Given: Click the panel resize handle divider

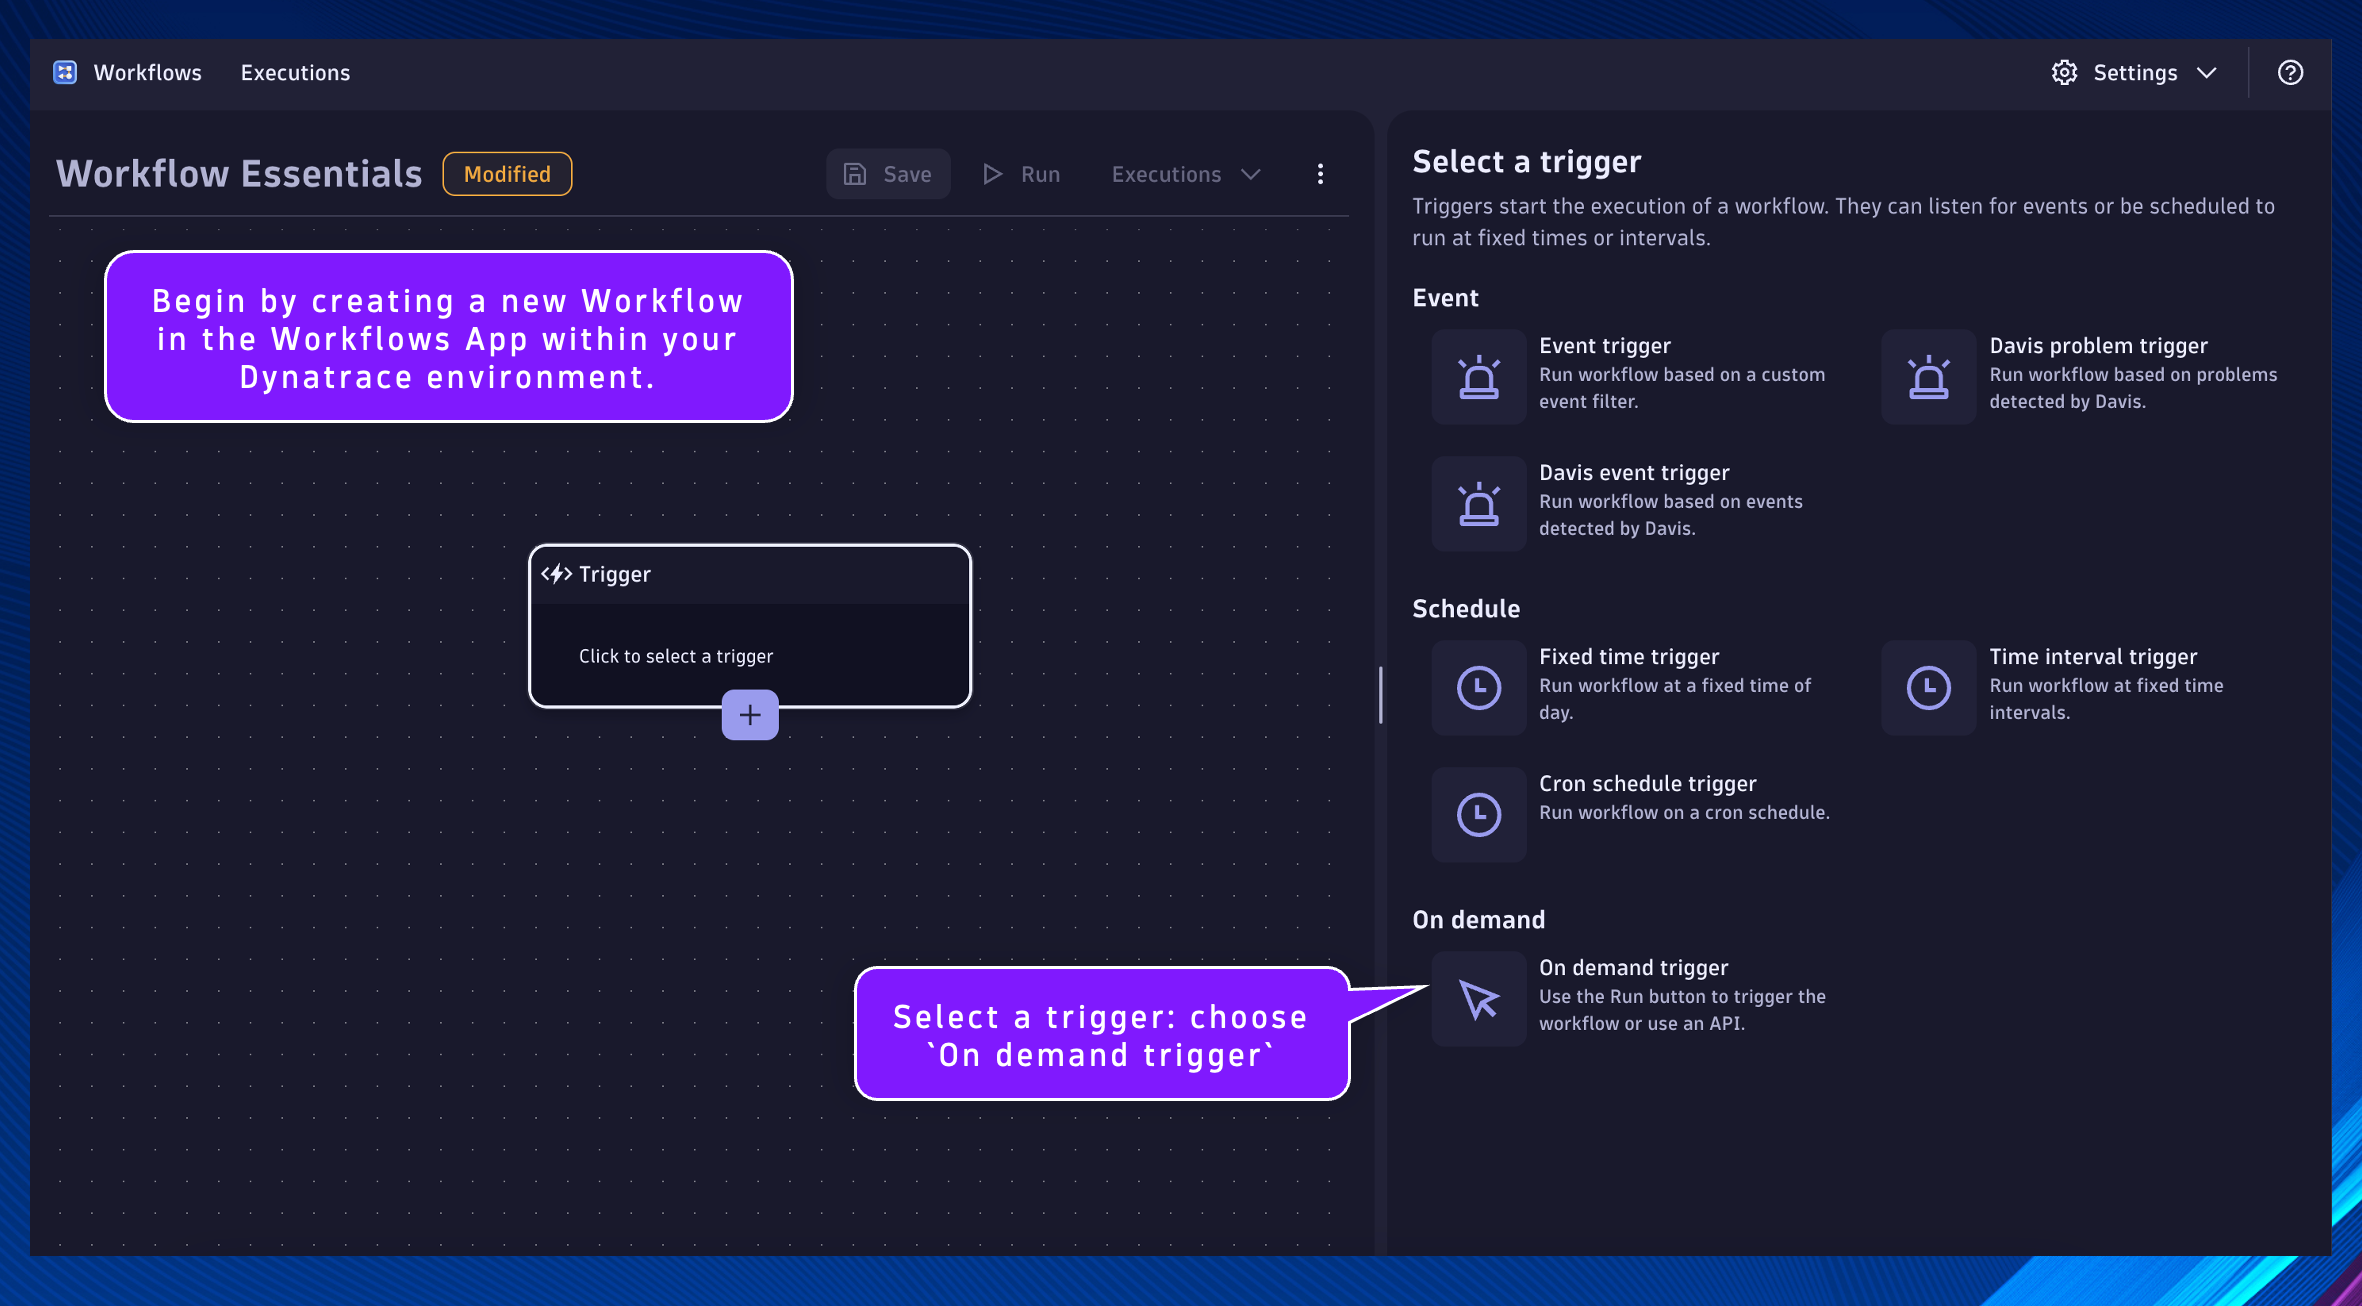Looking at the screenshot, I should 1380,694.
